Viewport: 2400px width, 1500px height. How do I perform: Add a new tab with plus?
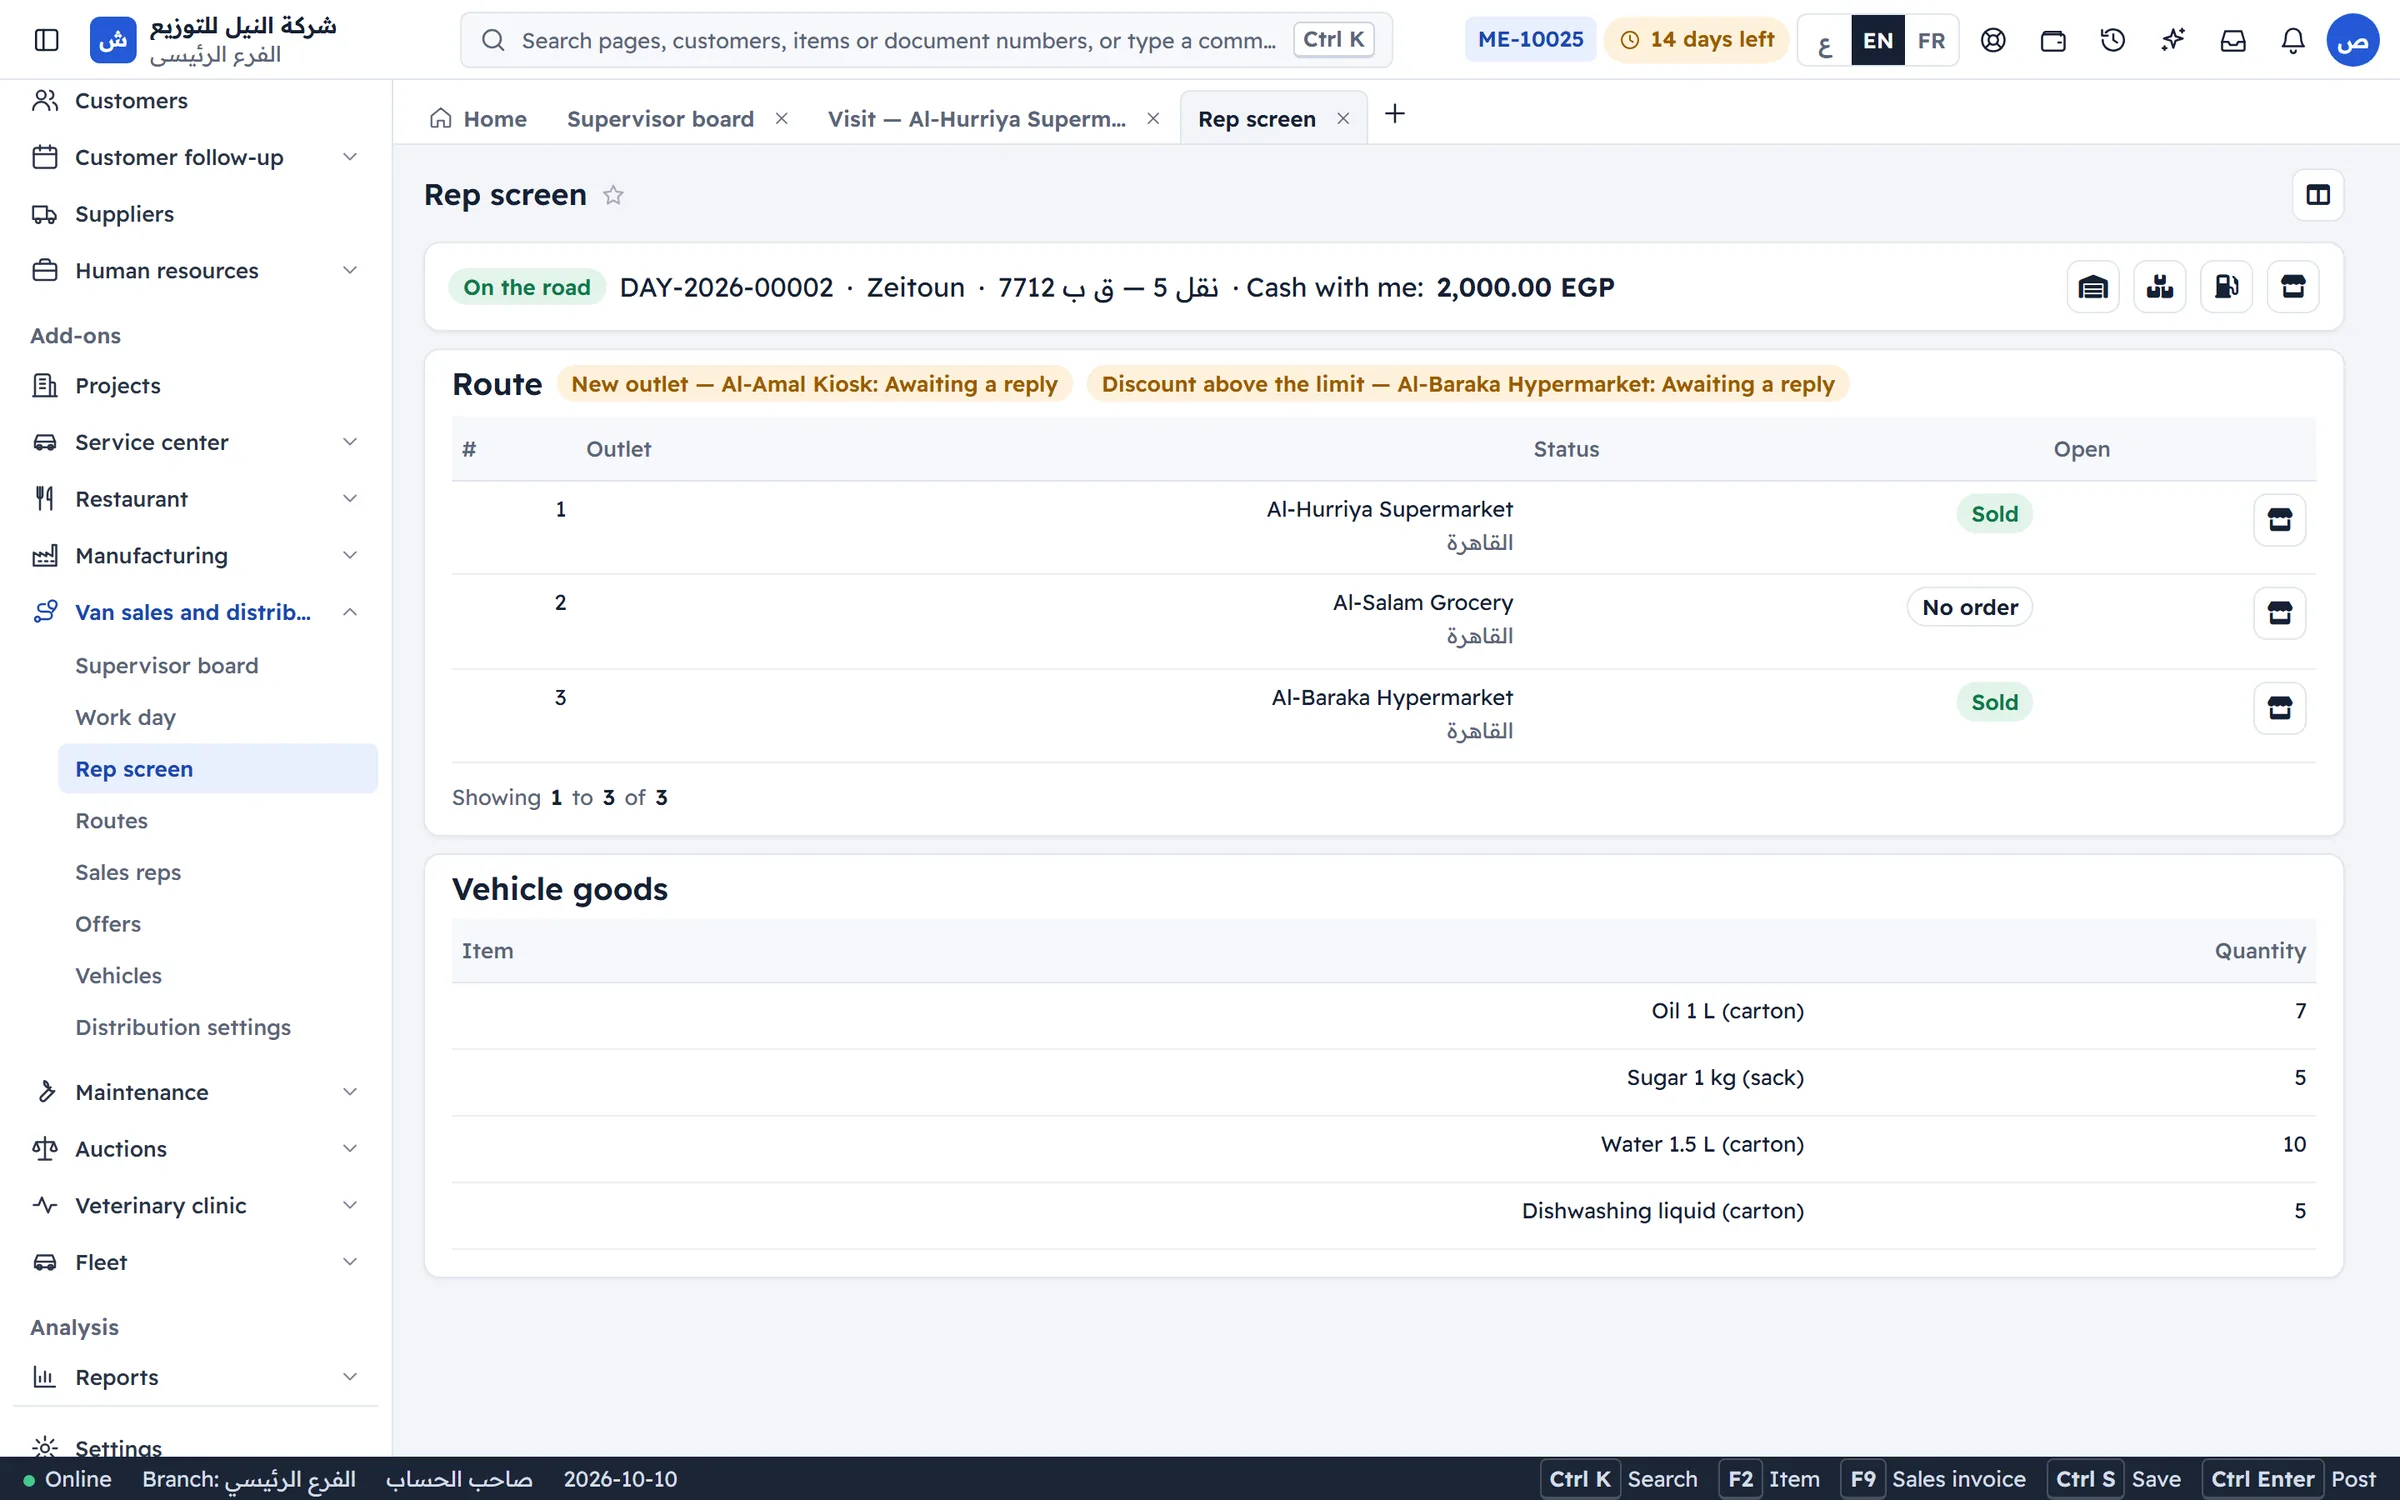1395,115
